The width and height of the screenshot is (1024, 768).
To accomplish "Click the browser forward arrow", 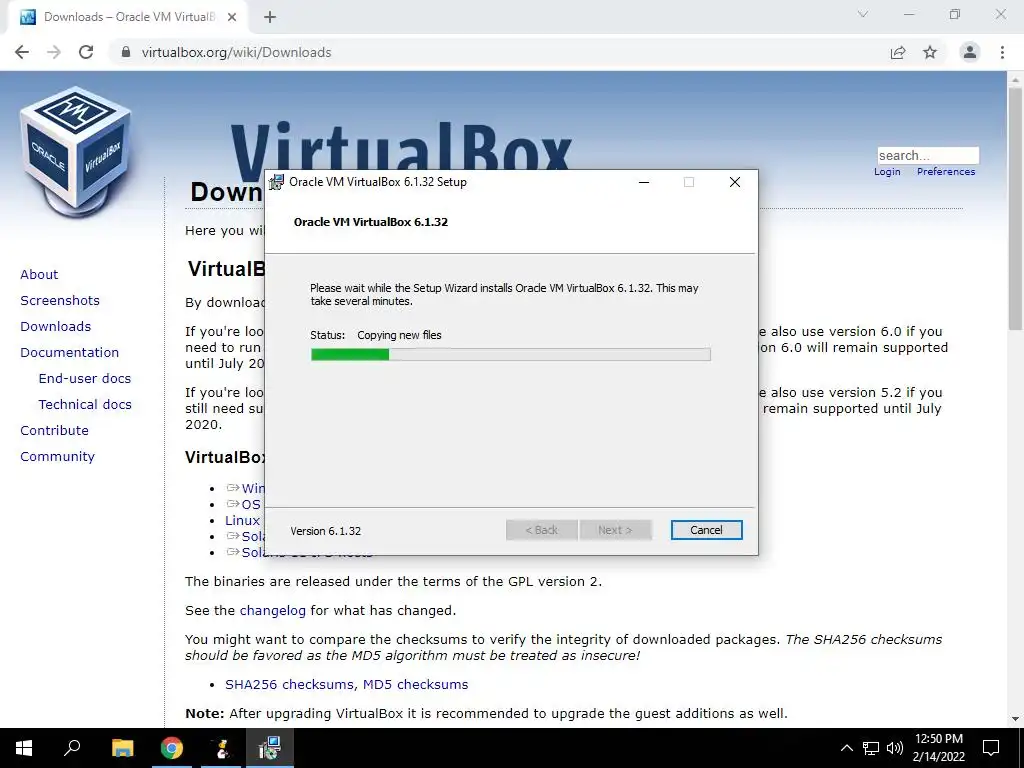I will (54, 52).
